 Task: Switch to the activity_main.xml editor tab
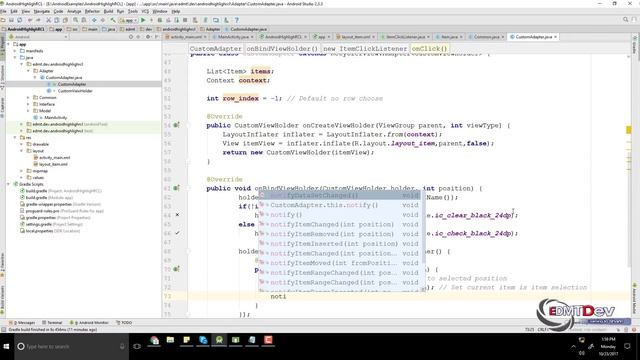pyautogui.click(x=186, y=37)
